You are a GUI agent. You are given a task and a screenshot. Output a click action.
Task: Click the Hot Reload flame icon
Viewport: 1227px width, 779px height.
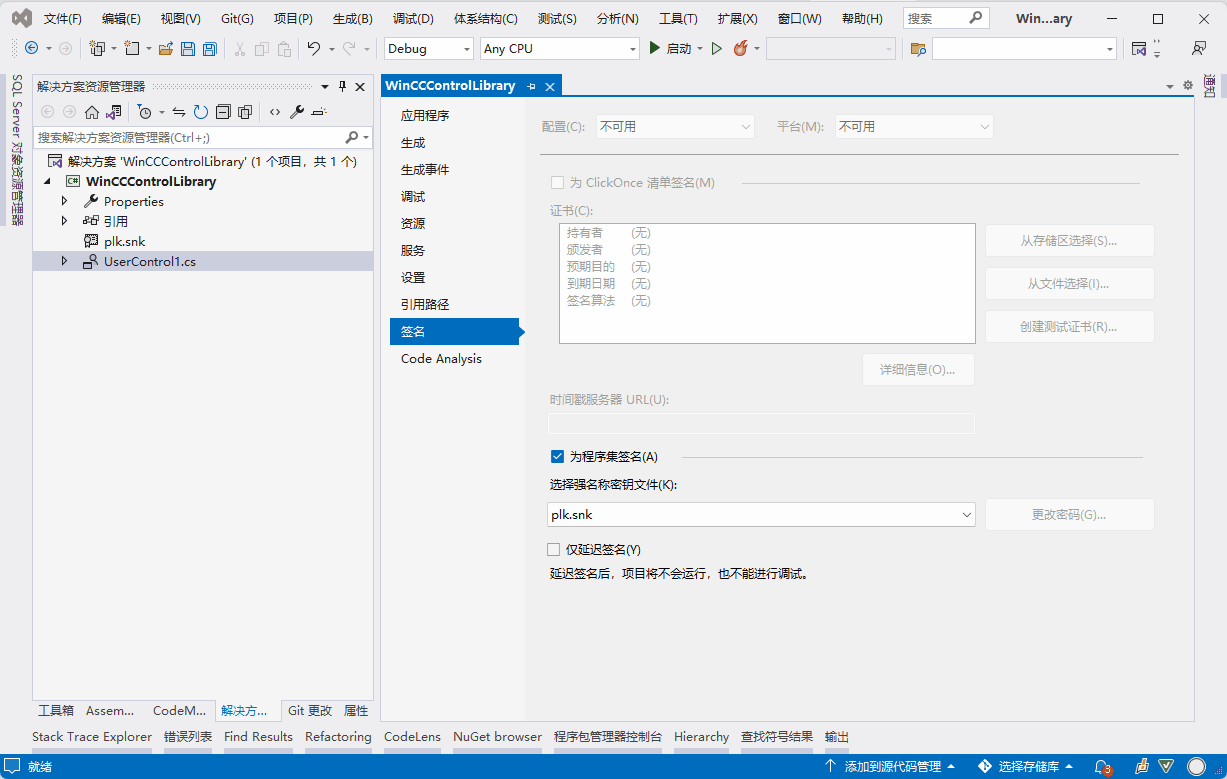click(741, 48)
